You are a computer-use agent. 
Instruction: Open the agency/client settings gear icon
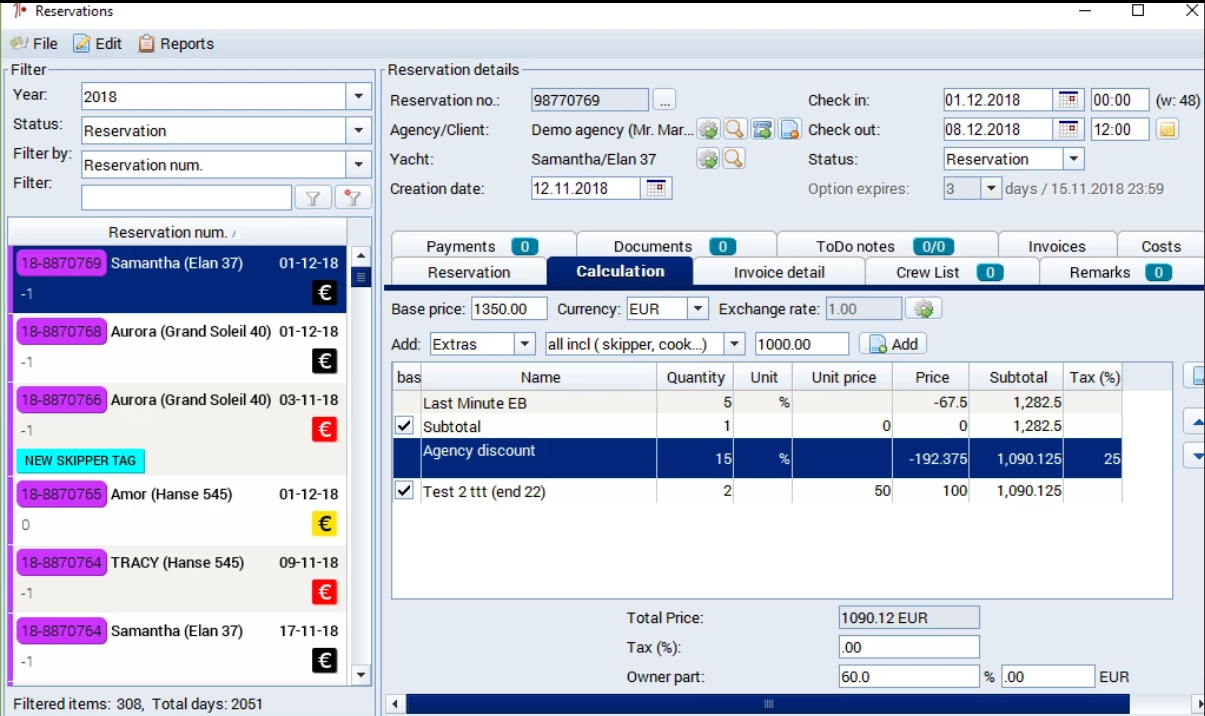(708, 129)
